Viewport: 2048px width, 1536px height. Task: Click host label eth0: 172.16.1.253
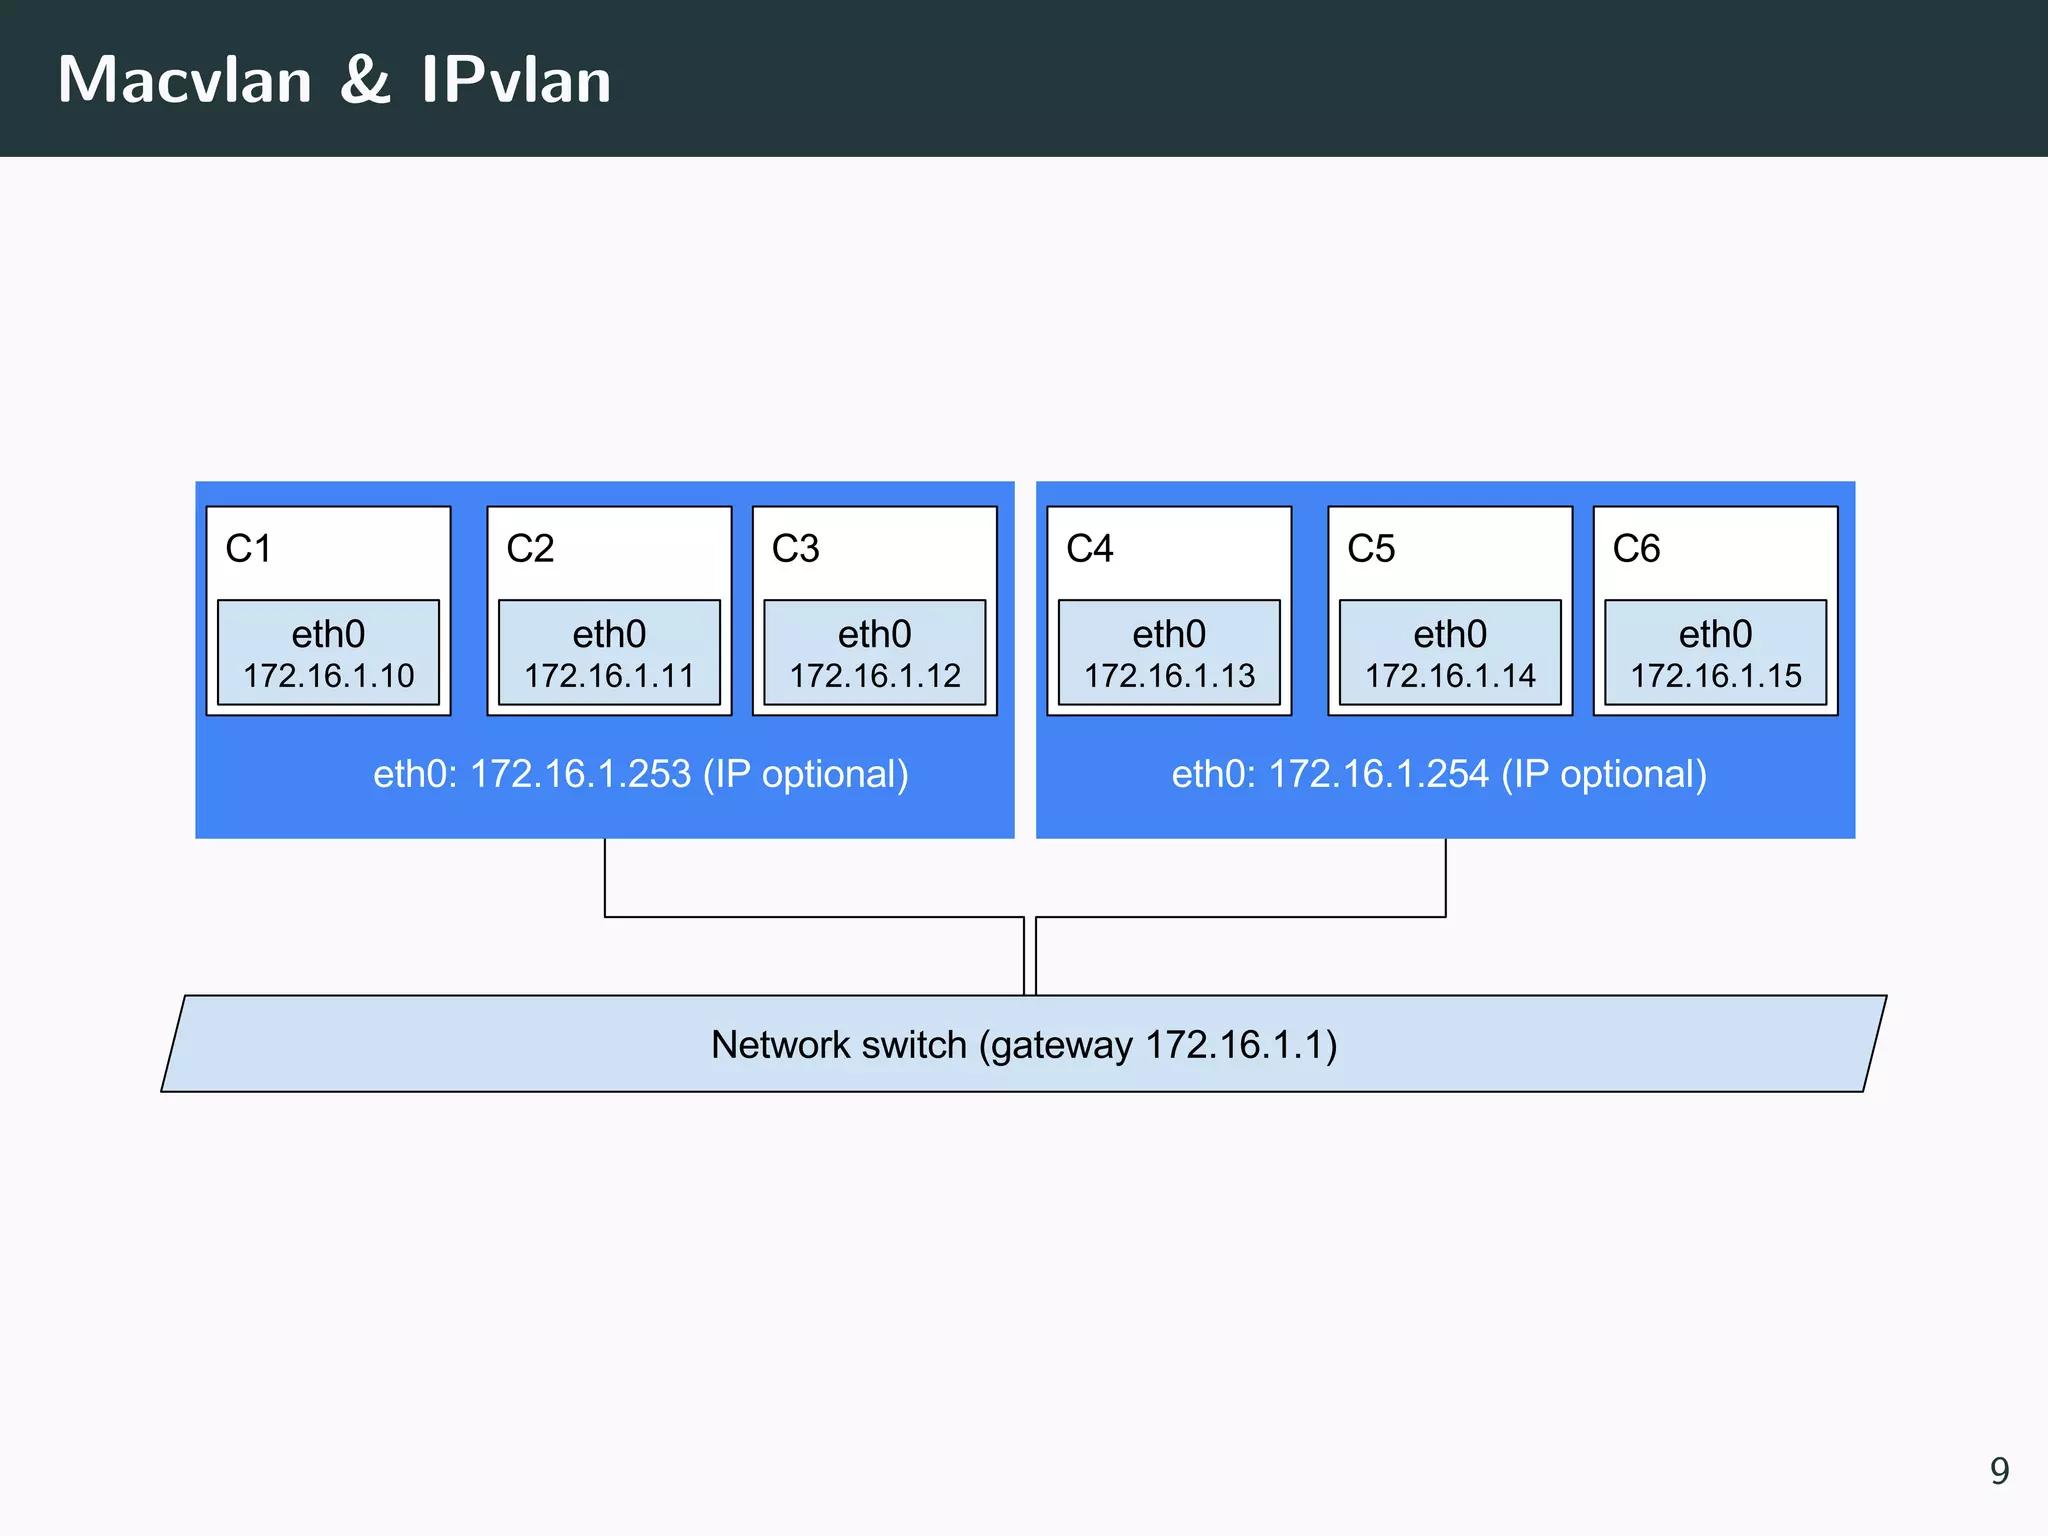click(640, 775)
